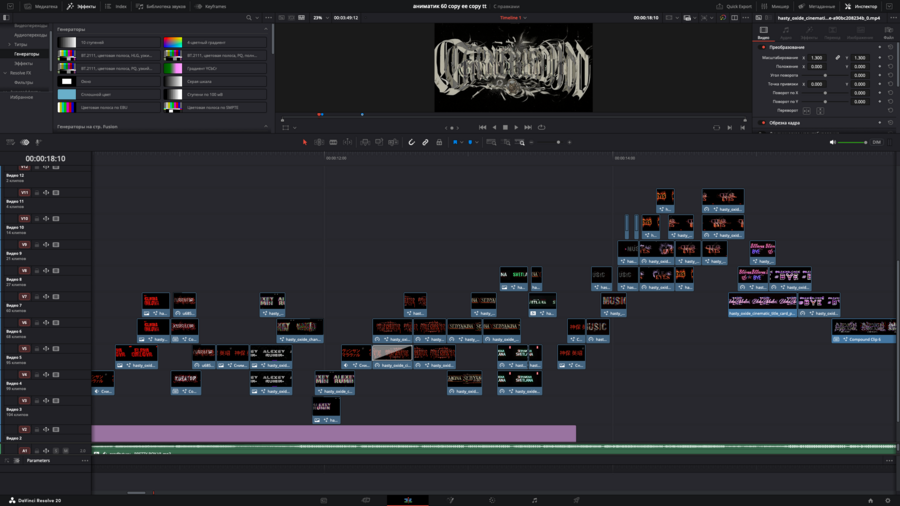Open the viewer zoom 23% dropdown
Image resolution: width=900 pixels, height=506 pixels.
pos(320,18)
